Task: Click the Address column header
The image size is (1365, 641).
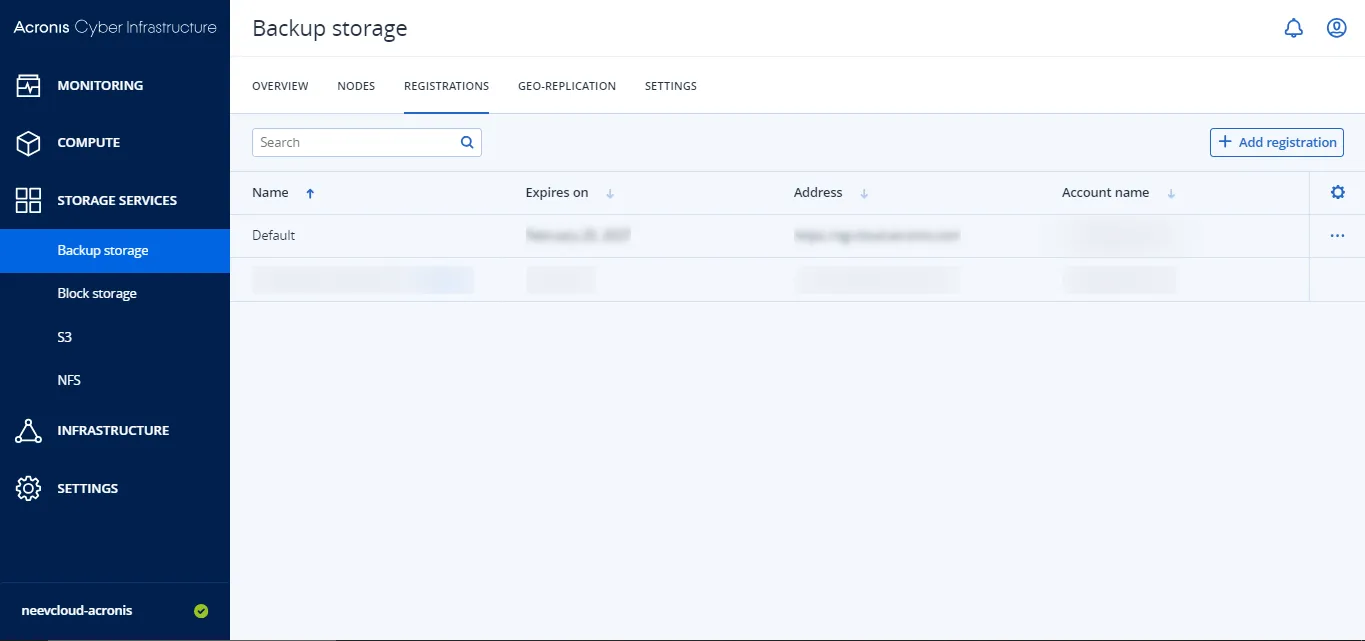Action: click(x=818, y=193)
